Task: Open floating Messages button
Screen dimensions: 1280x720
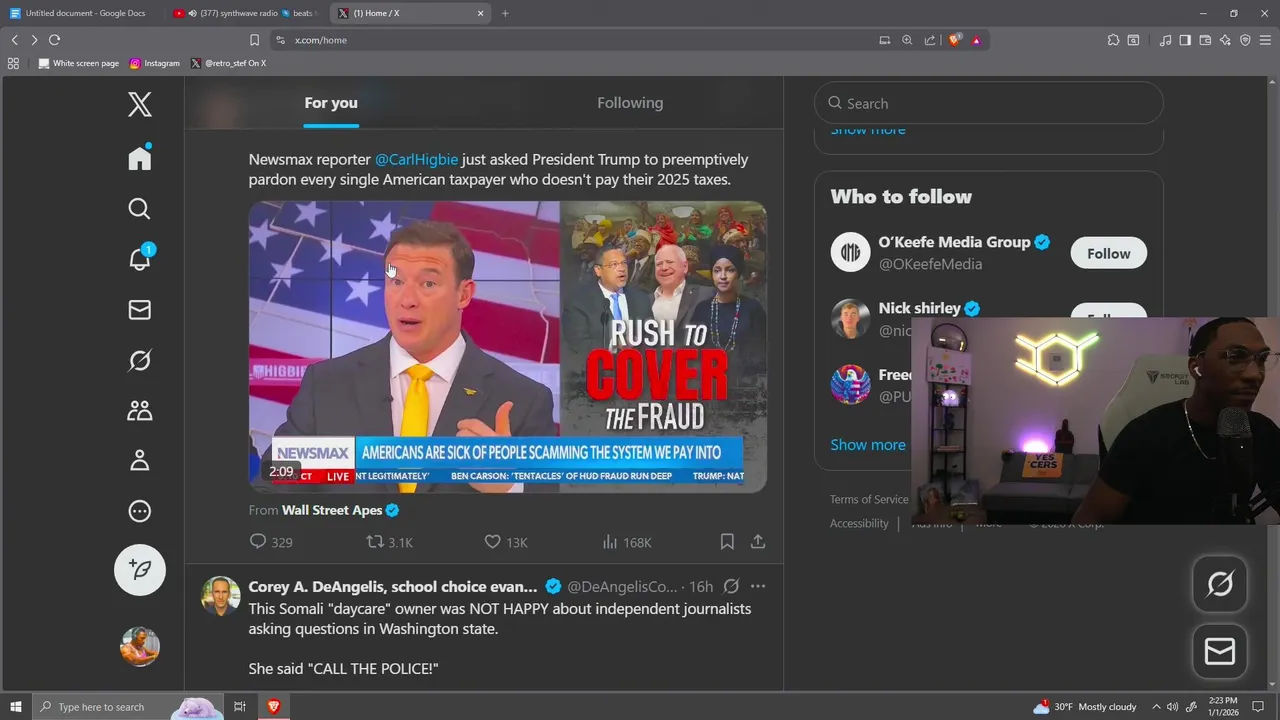Action: [x=1220, y=652]
